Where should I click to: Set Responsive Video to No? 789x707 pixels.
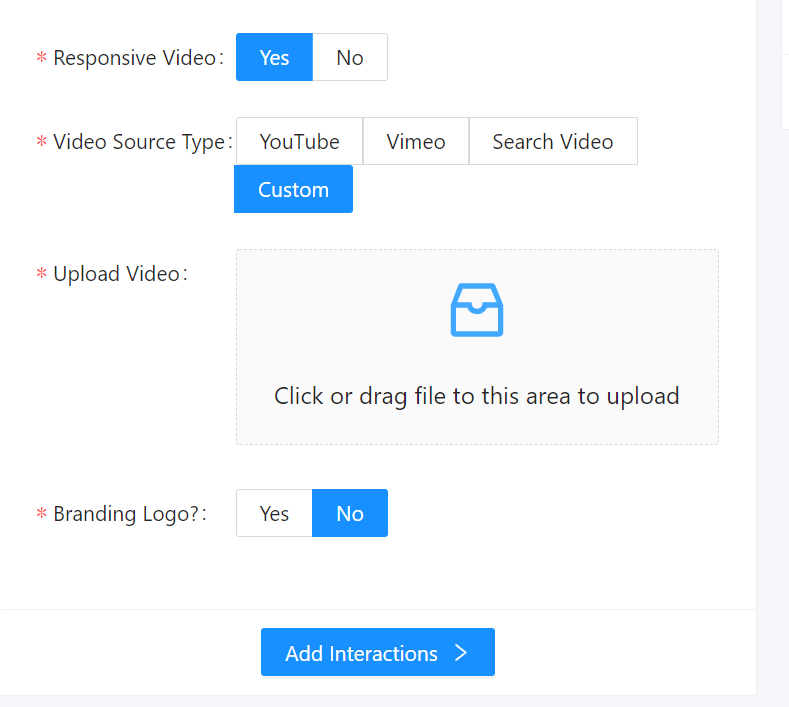click(x=350, y=57)
